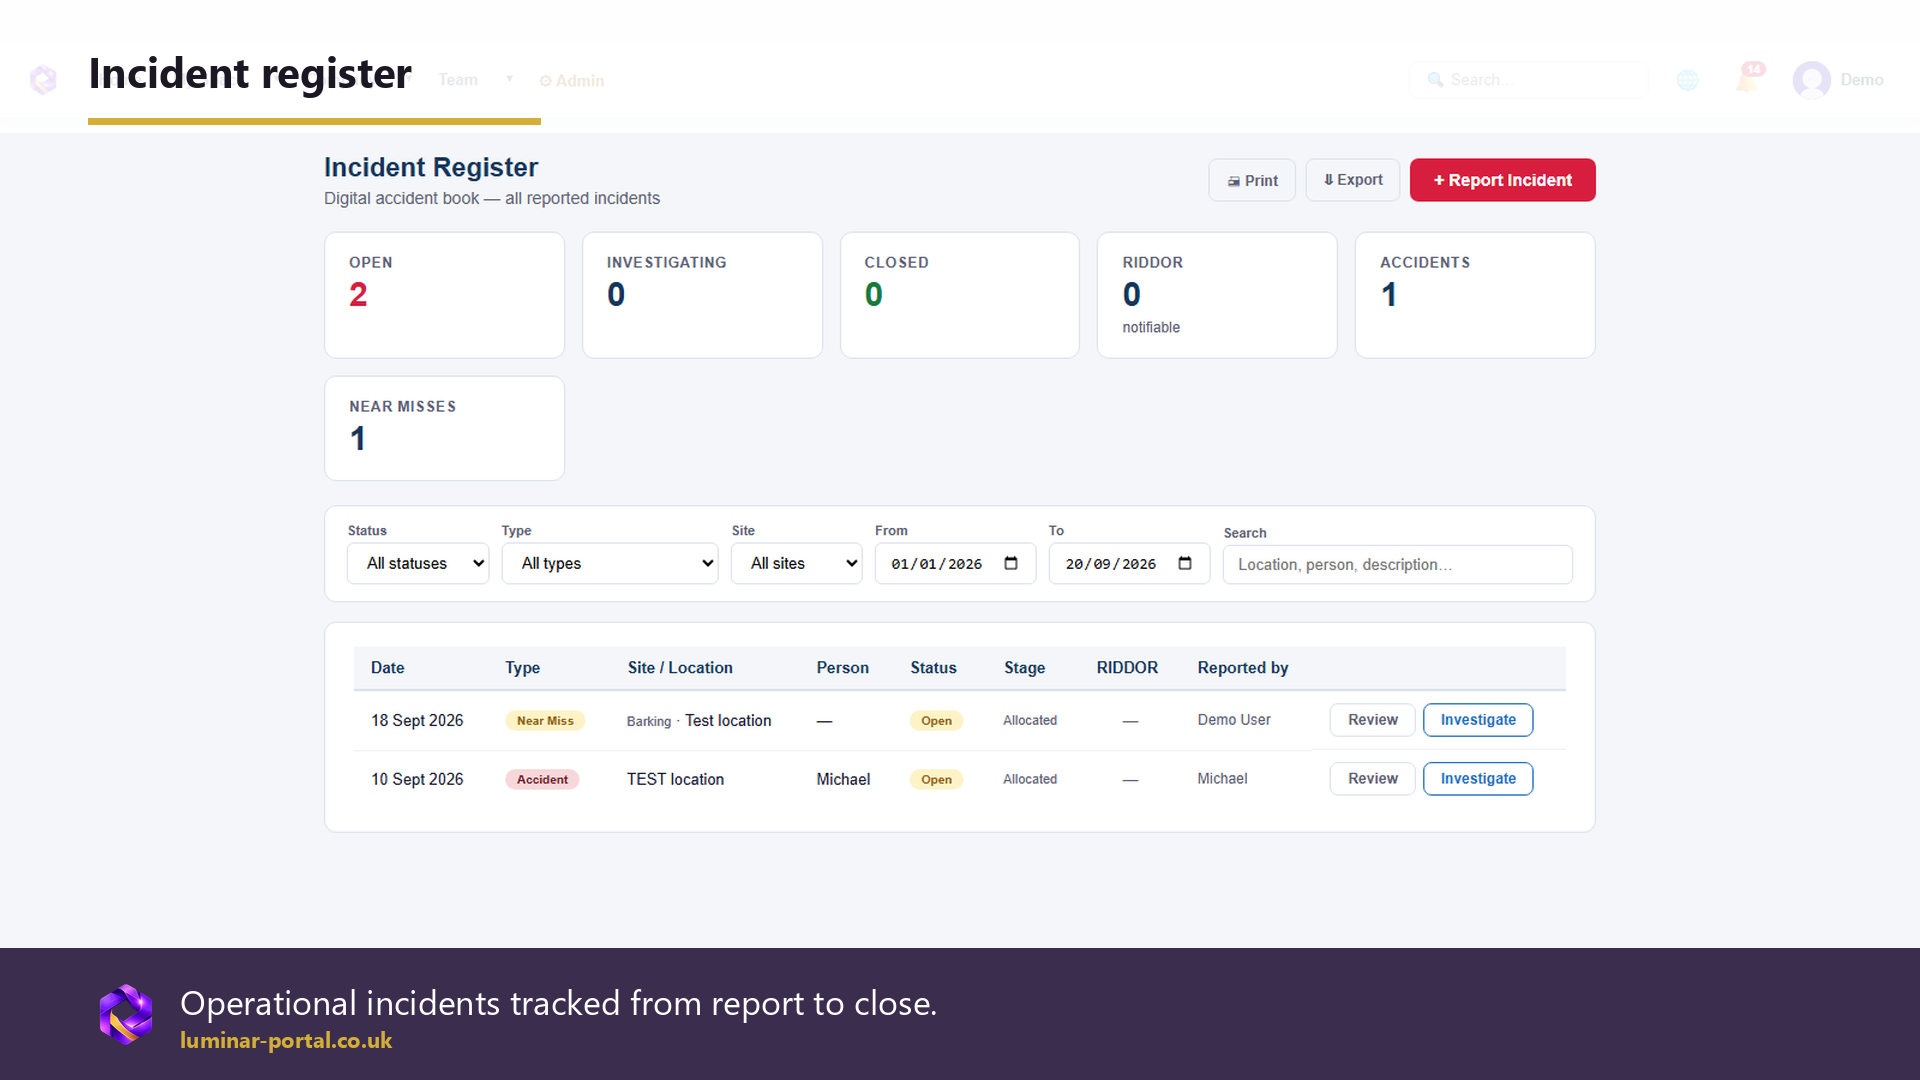Select the RIDDOR notifiable stat card
The width and height of the screenshot is (1920, 1080).
[1217, 295]
